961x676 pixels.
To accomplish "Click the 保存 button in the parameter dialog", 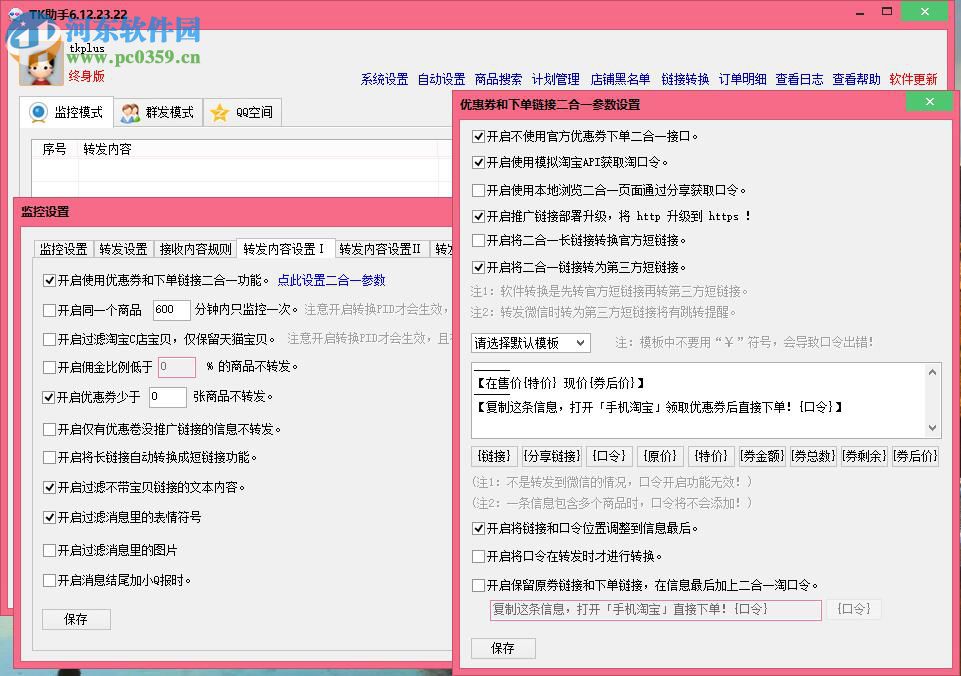I will [503, 648].
